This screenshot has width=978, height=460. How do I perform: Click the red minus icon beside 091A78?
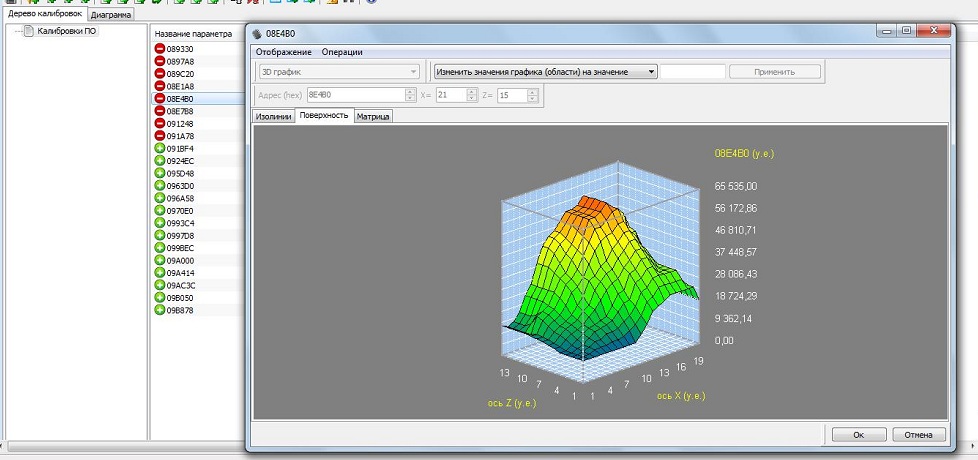pyautogui.click(x=160, y=136)
